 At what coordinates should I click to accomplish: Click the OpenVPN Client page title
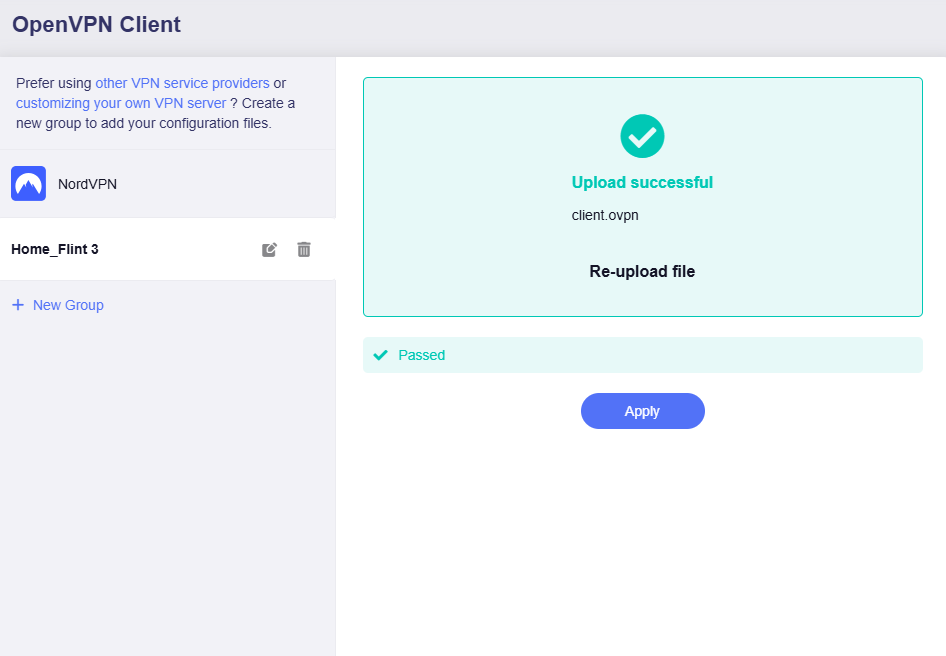(x=96, y=24)
